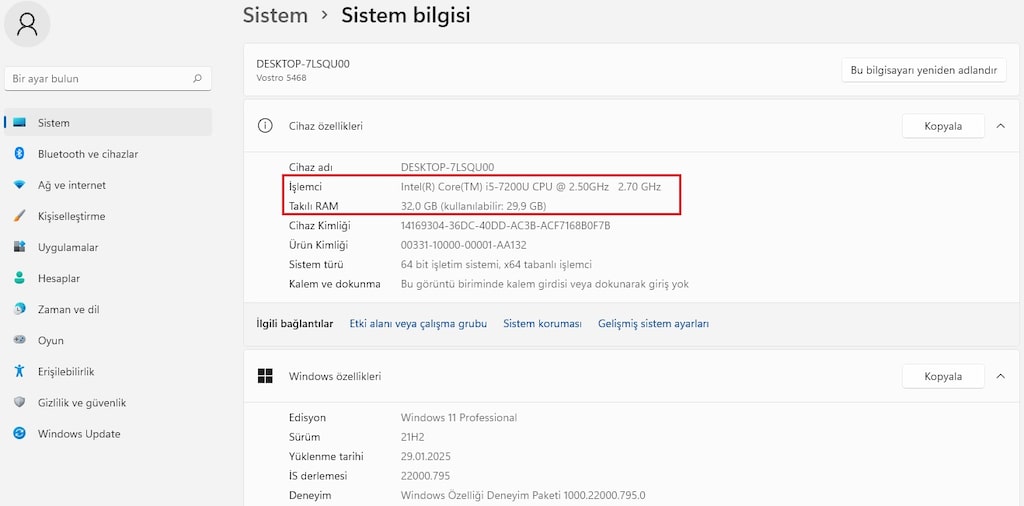Click the Uygulamalar apps icon
This screenshot has height=506, width=1024.
pos(19,247)
